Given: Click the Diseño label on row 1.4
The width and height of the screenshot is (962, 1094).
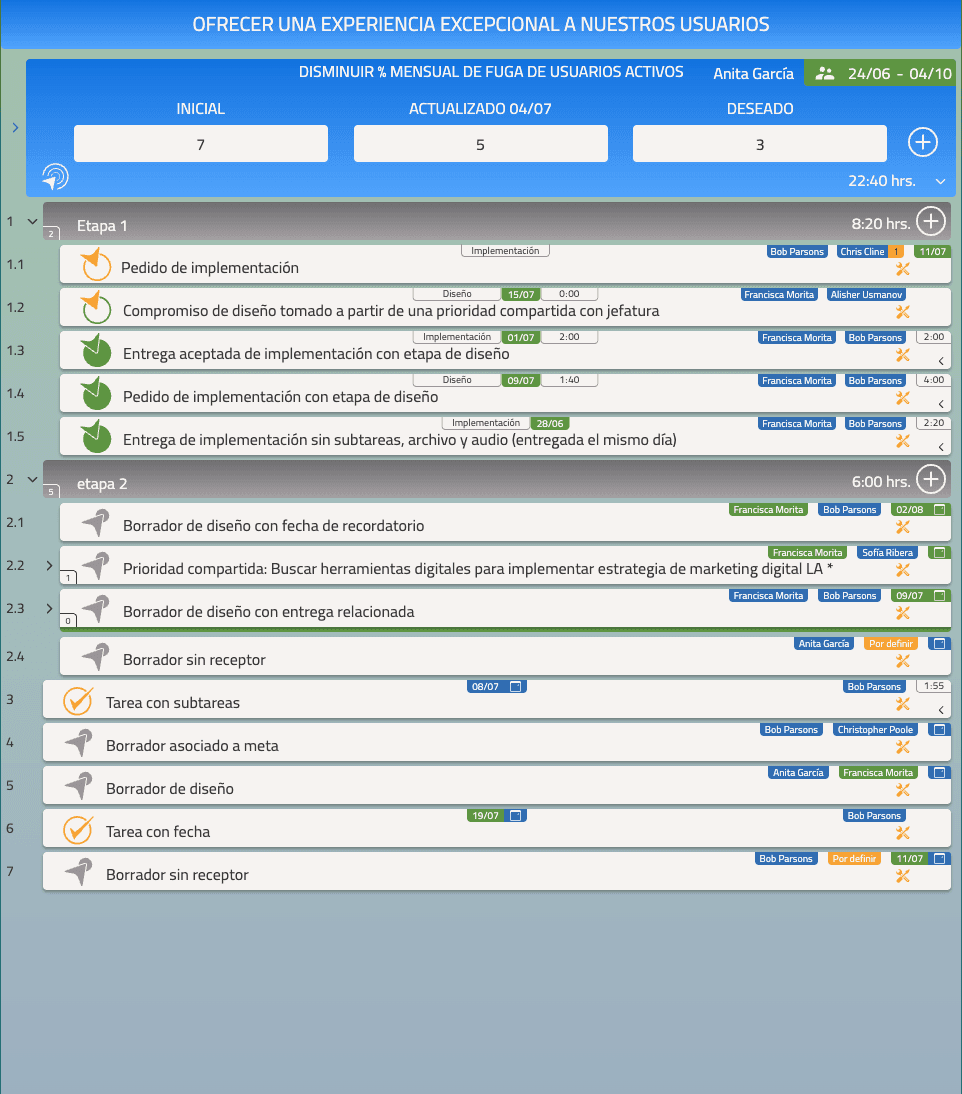Looking at the screenshot, I should tap(457, 380).
